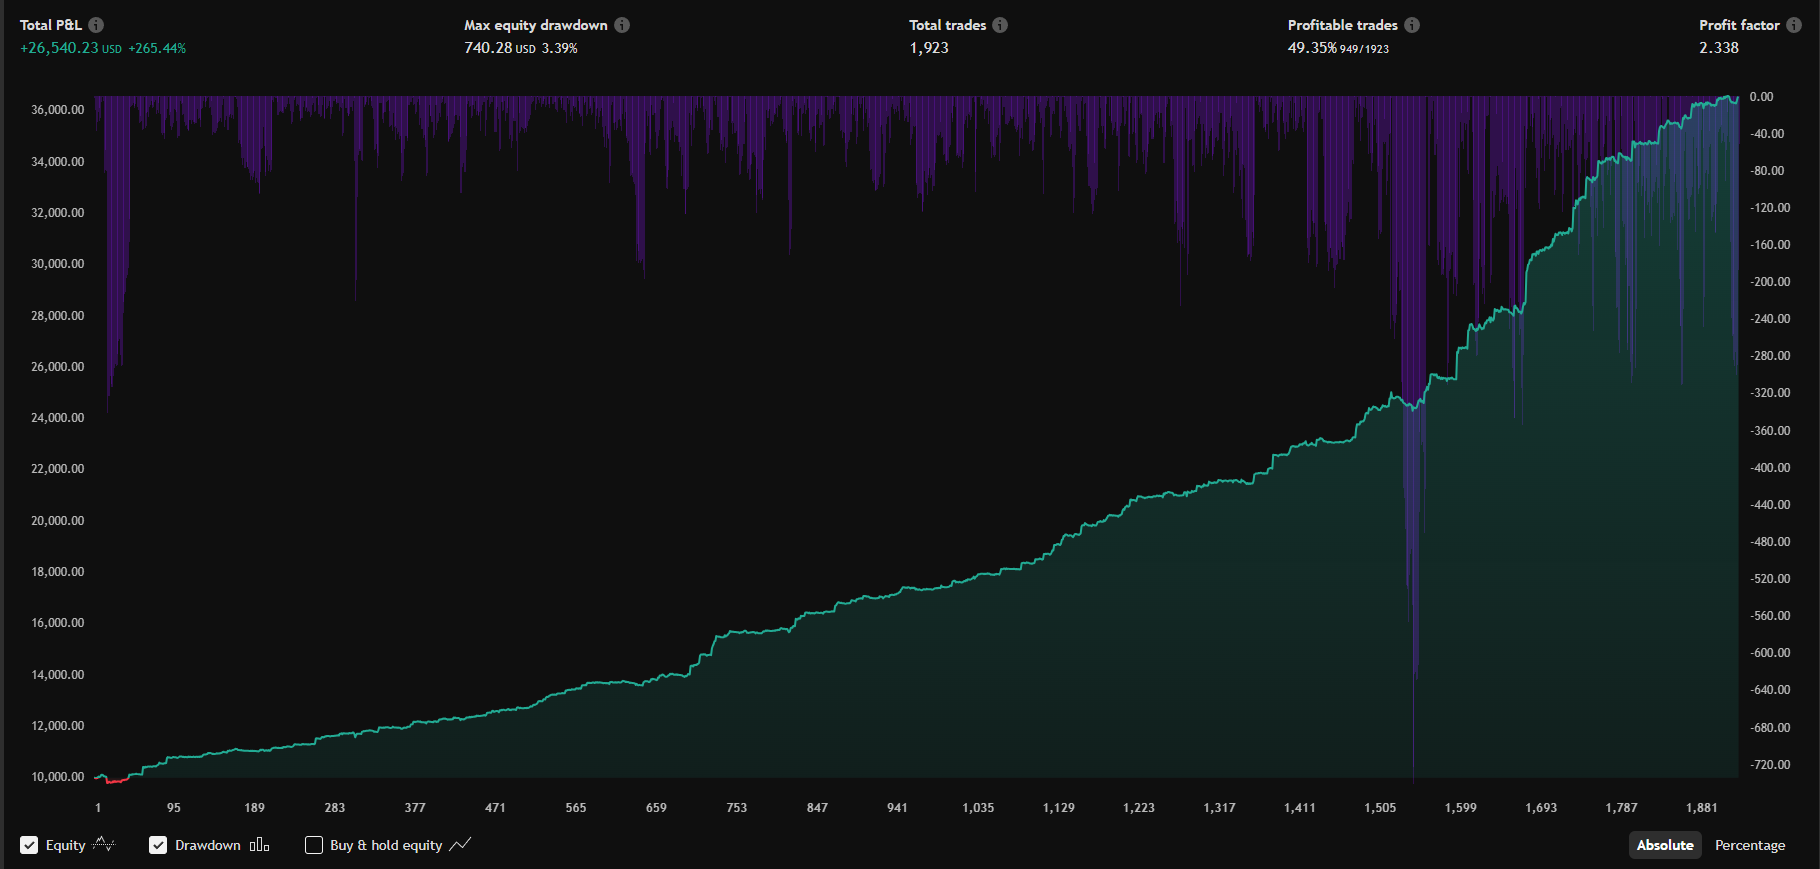Click the Drawdown legend label

point(208,845)
